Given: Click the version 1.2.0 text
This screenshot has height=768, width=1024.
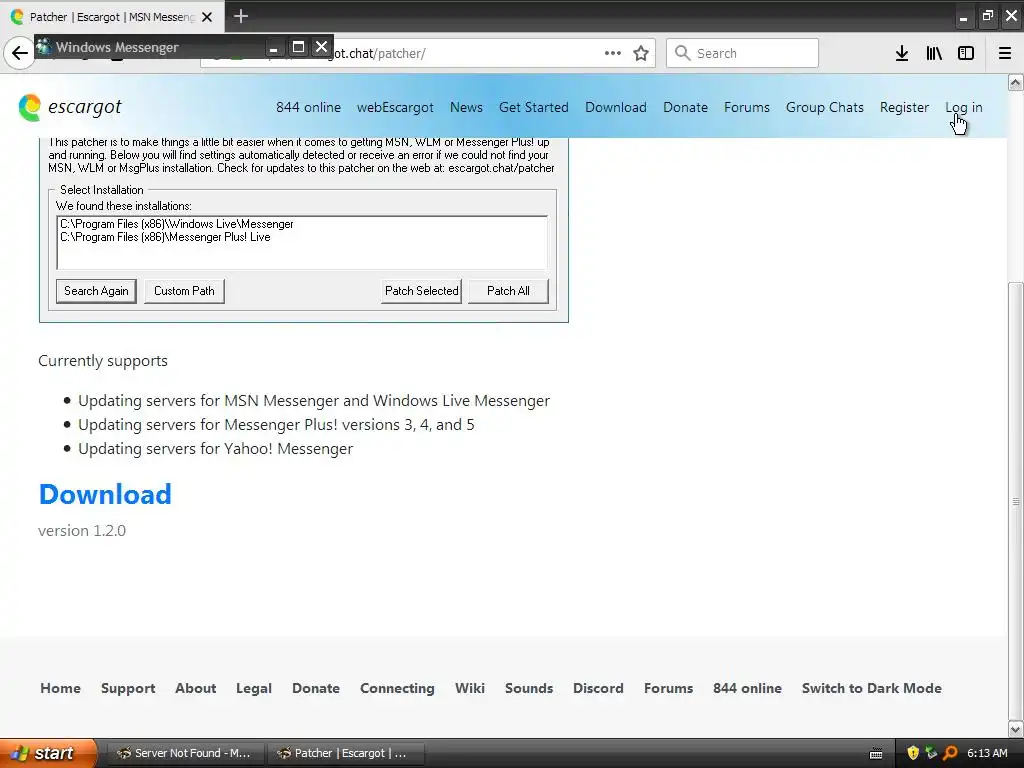Looking at the screenshot, I should click(82, 530).
